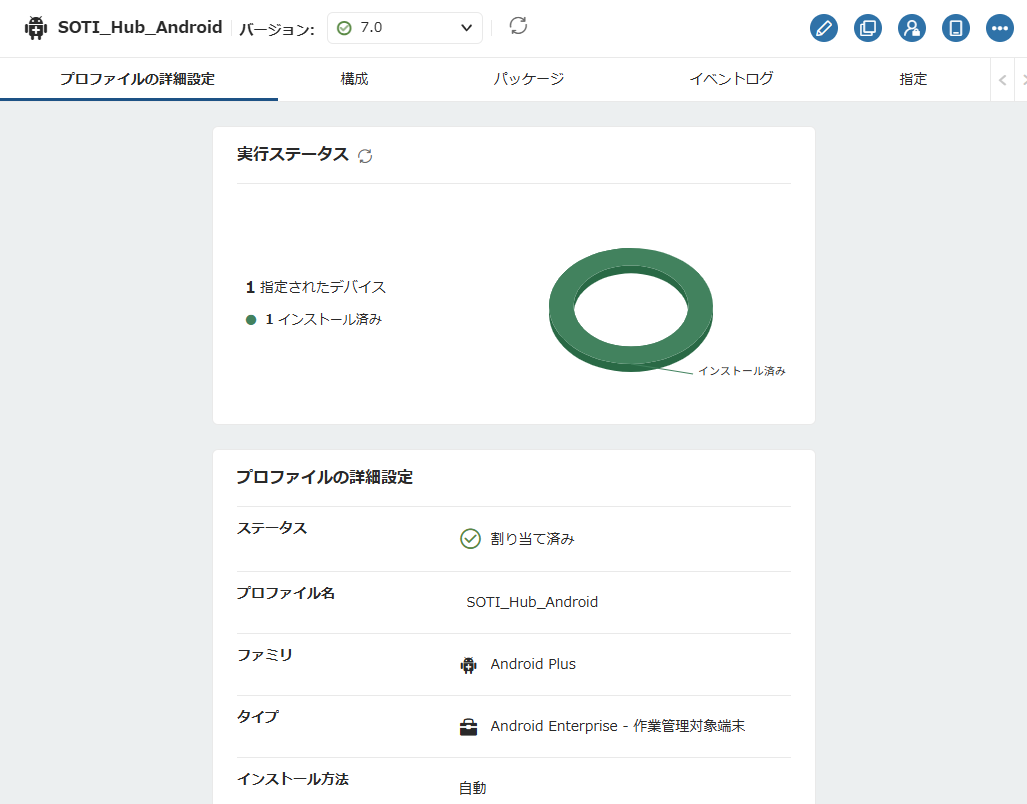This screenshot has height=804, width=1027.
Task: Click the device icon in header
Action: 956,28
